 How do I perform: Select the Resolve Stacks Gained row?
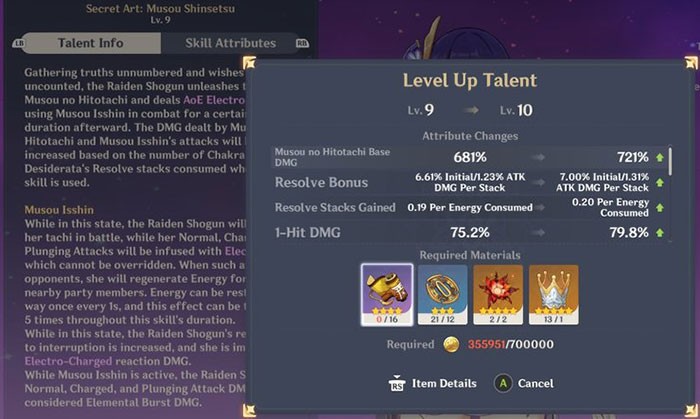[471, 207]
